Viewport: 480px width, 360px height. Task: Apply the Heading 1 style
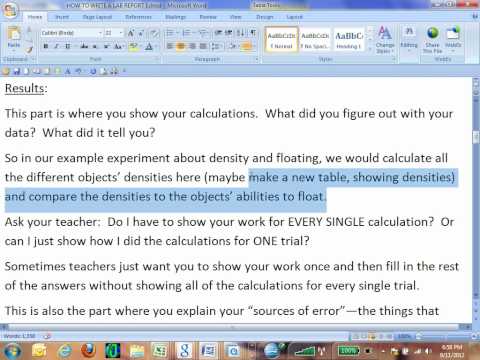pyautogui.click(x=349, y=40)
